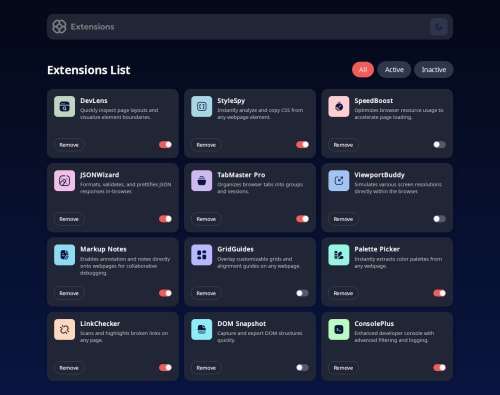Remove the ViewportBuddy extension
Screen dimensions: 500x395
tap(343, 219)
